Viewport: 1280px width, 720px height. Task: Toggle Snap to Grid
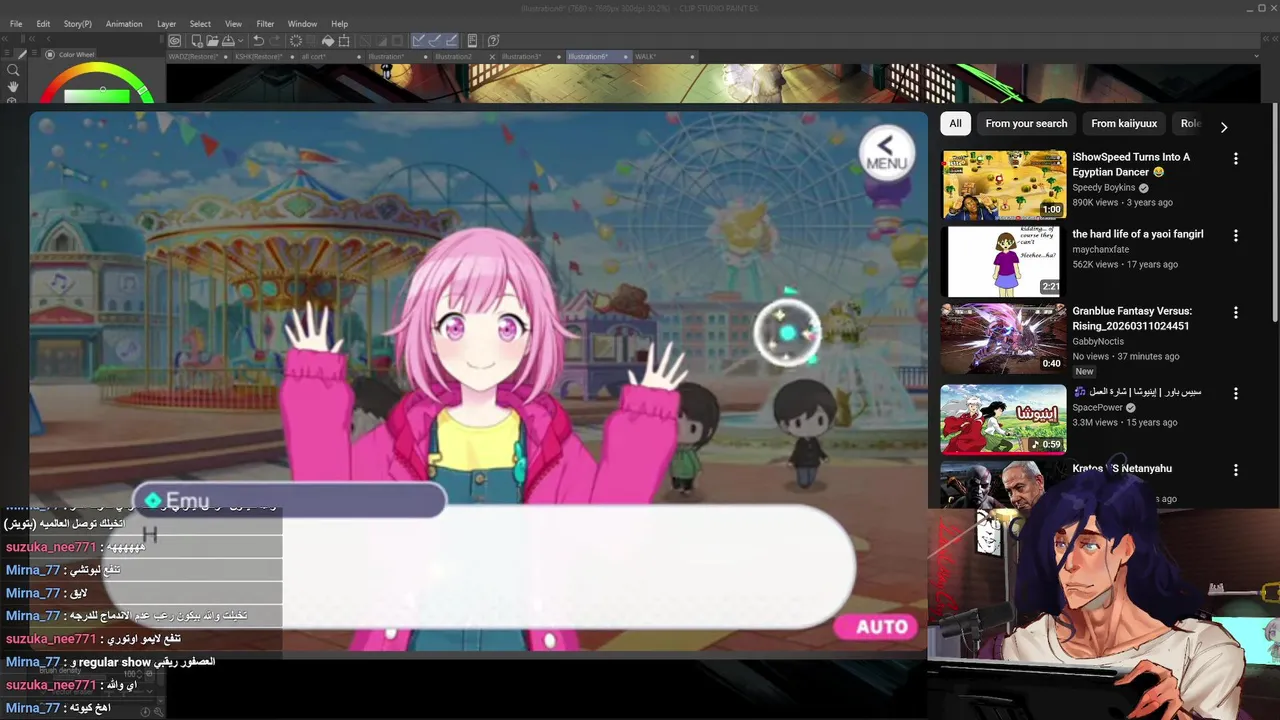tap(451, 41)
